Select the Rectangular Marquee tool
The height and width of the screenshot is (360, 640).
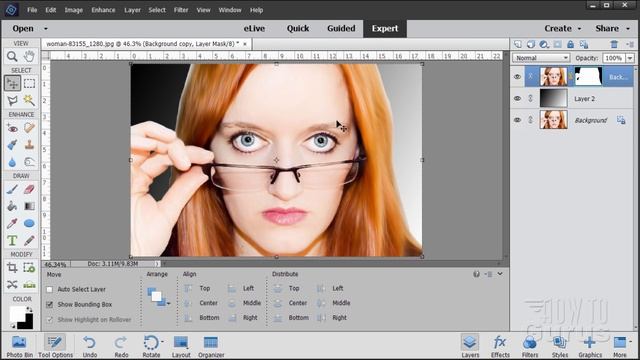tap(29, 83)
